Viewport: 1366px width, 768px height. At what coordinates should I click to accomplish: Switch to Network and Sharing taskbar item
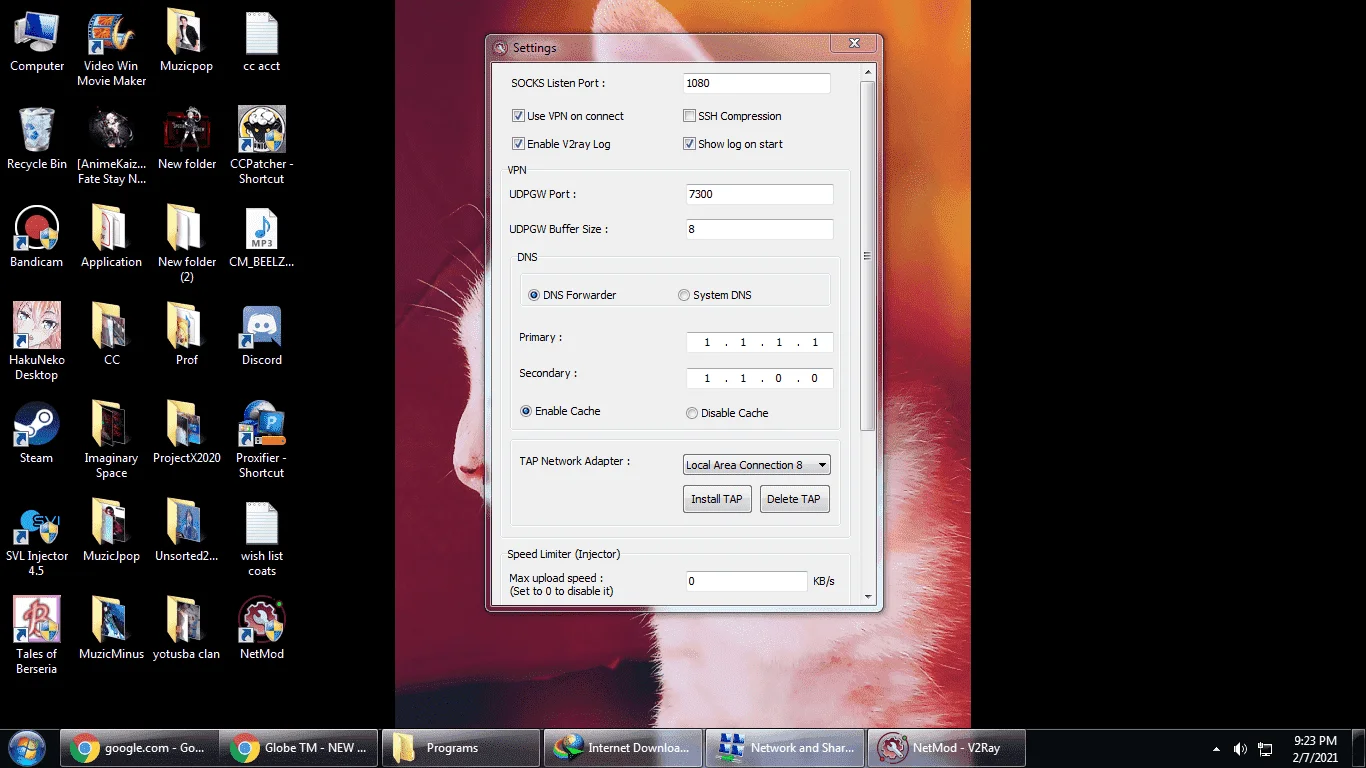pyautogui.click(x=784, y=747)
